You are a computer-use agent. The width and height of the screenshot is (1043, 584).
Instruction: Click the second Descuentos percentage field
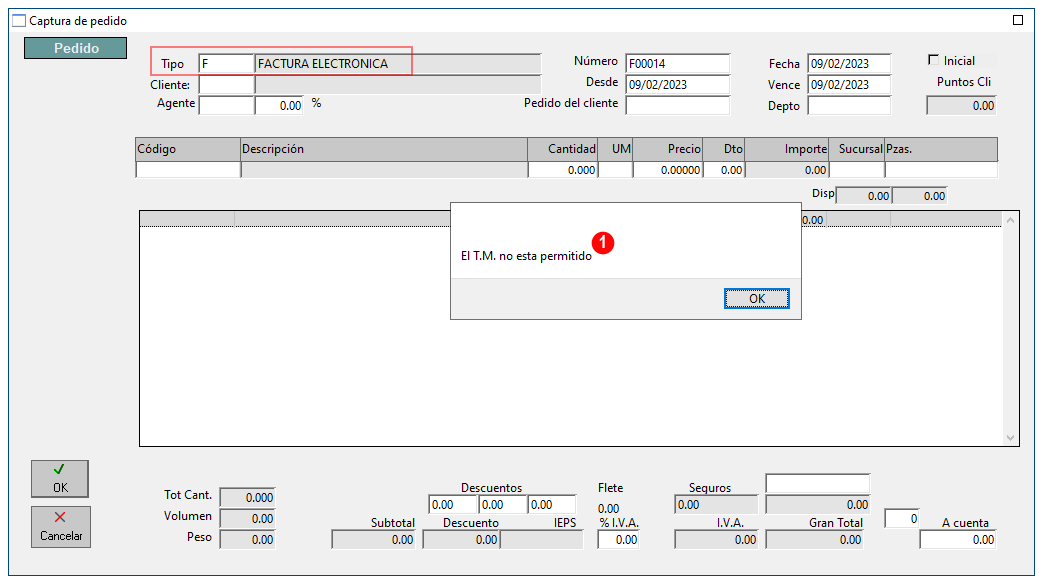pos(502,505)
